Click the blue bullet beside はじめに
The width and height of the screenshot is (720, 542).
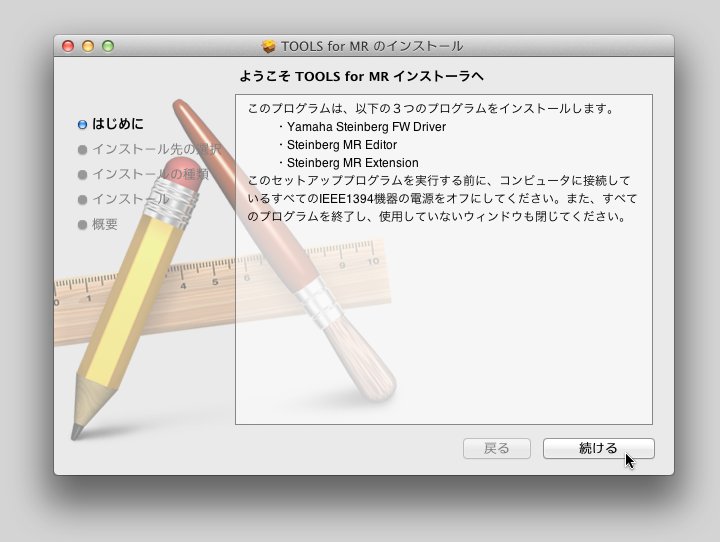click(82, 124)
